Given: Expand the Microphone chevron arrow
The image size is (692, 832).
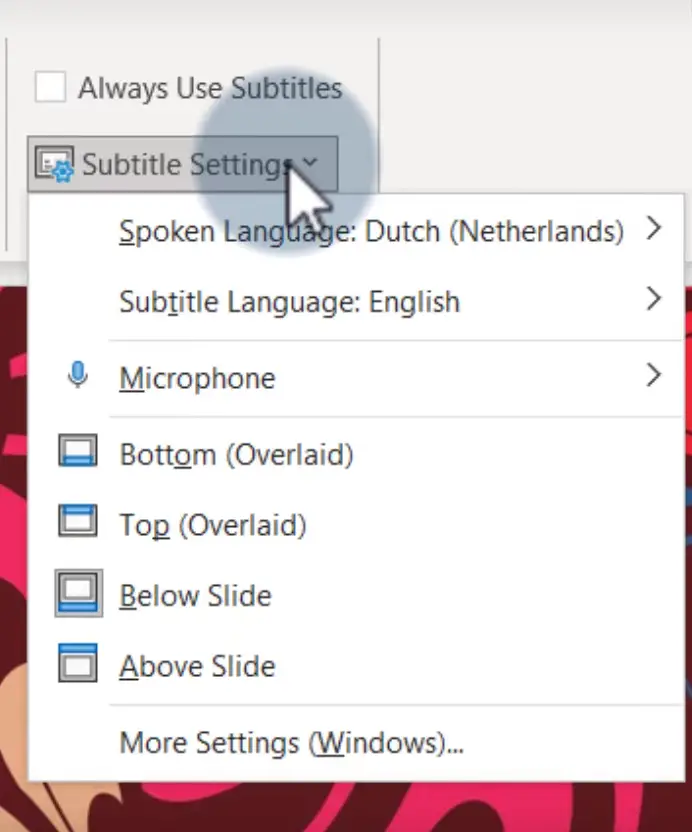Looking at the screenshot, I should pos(654,375).
